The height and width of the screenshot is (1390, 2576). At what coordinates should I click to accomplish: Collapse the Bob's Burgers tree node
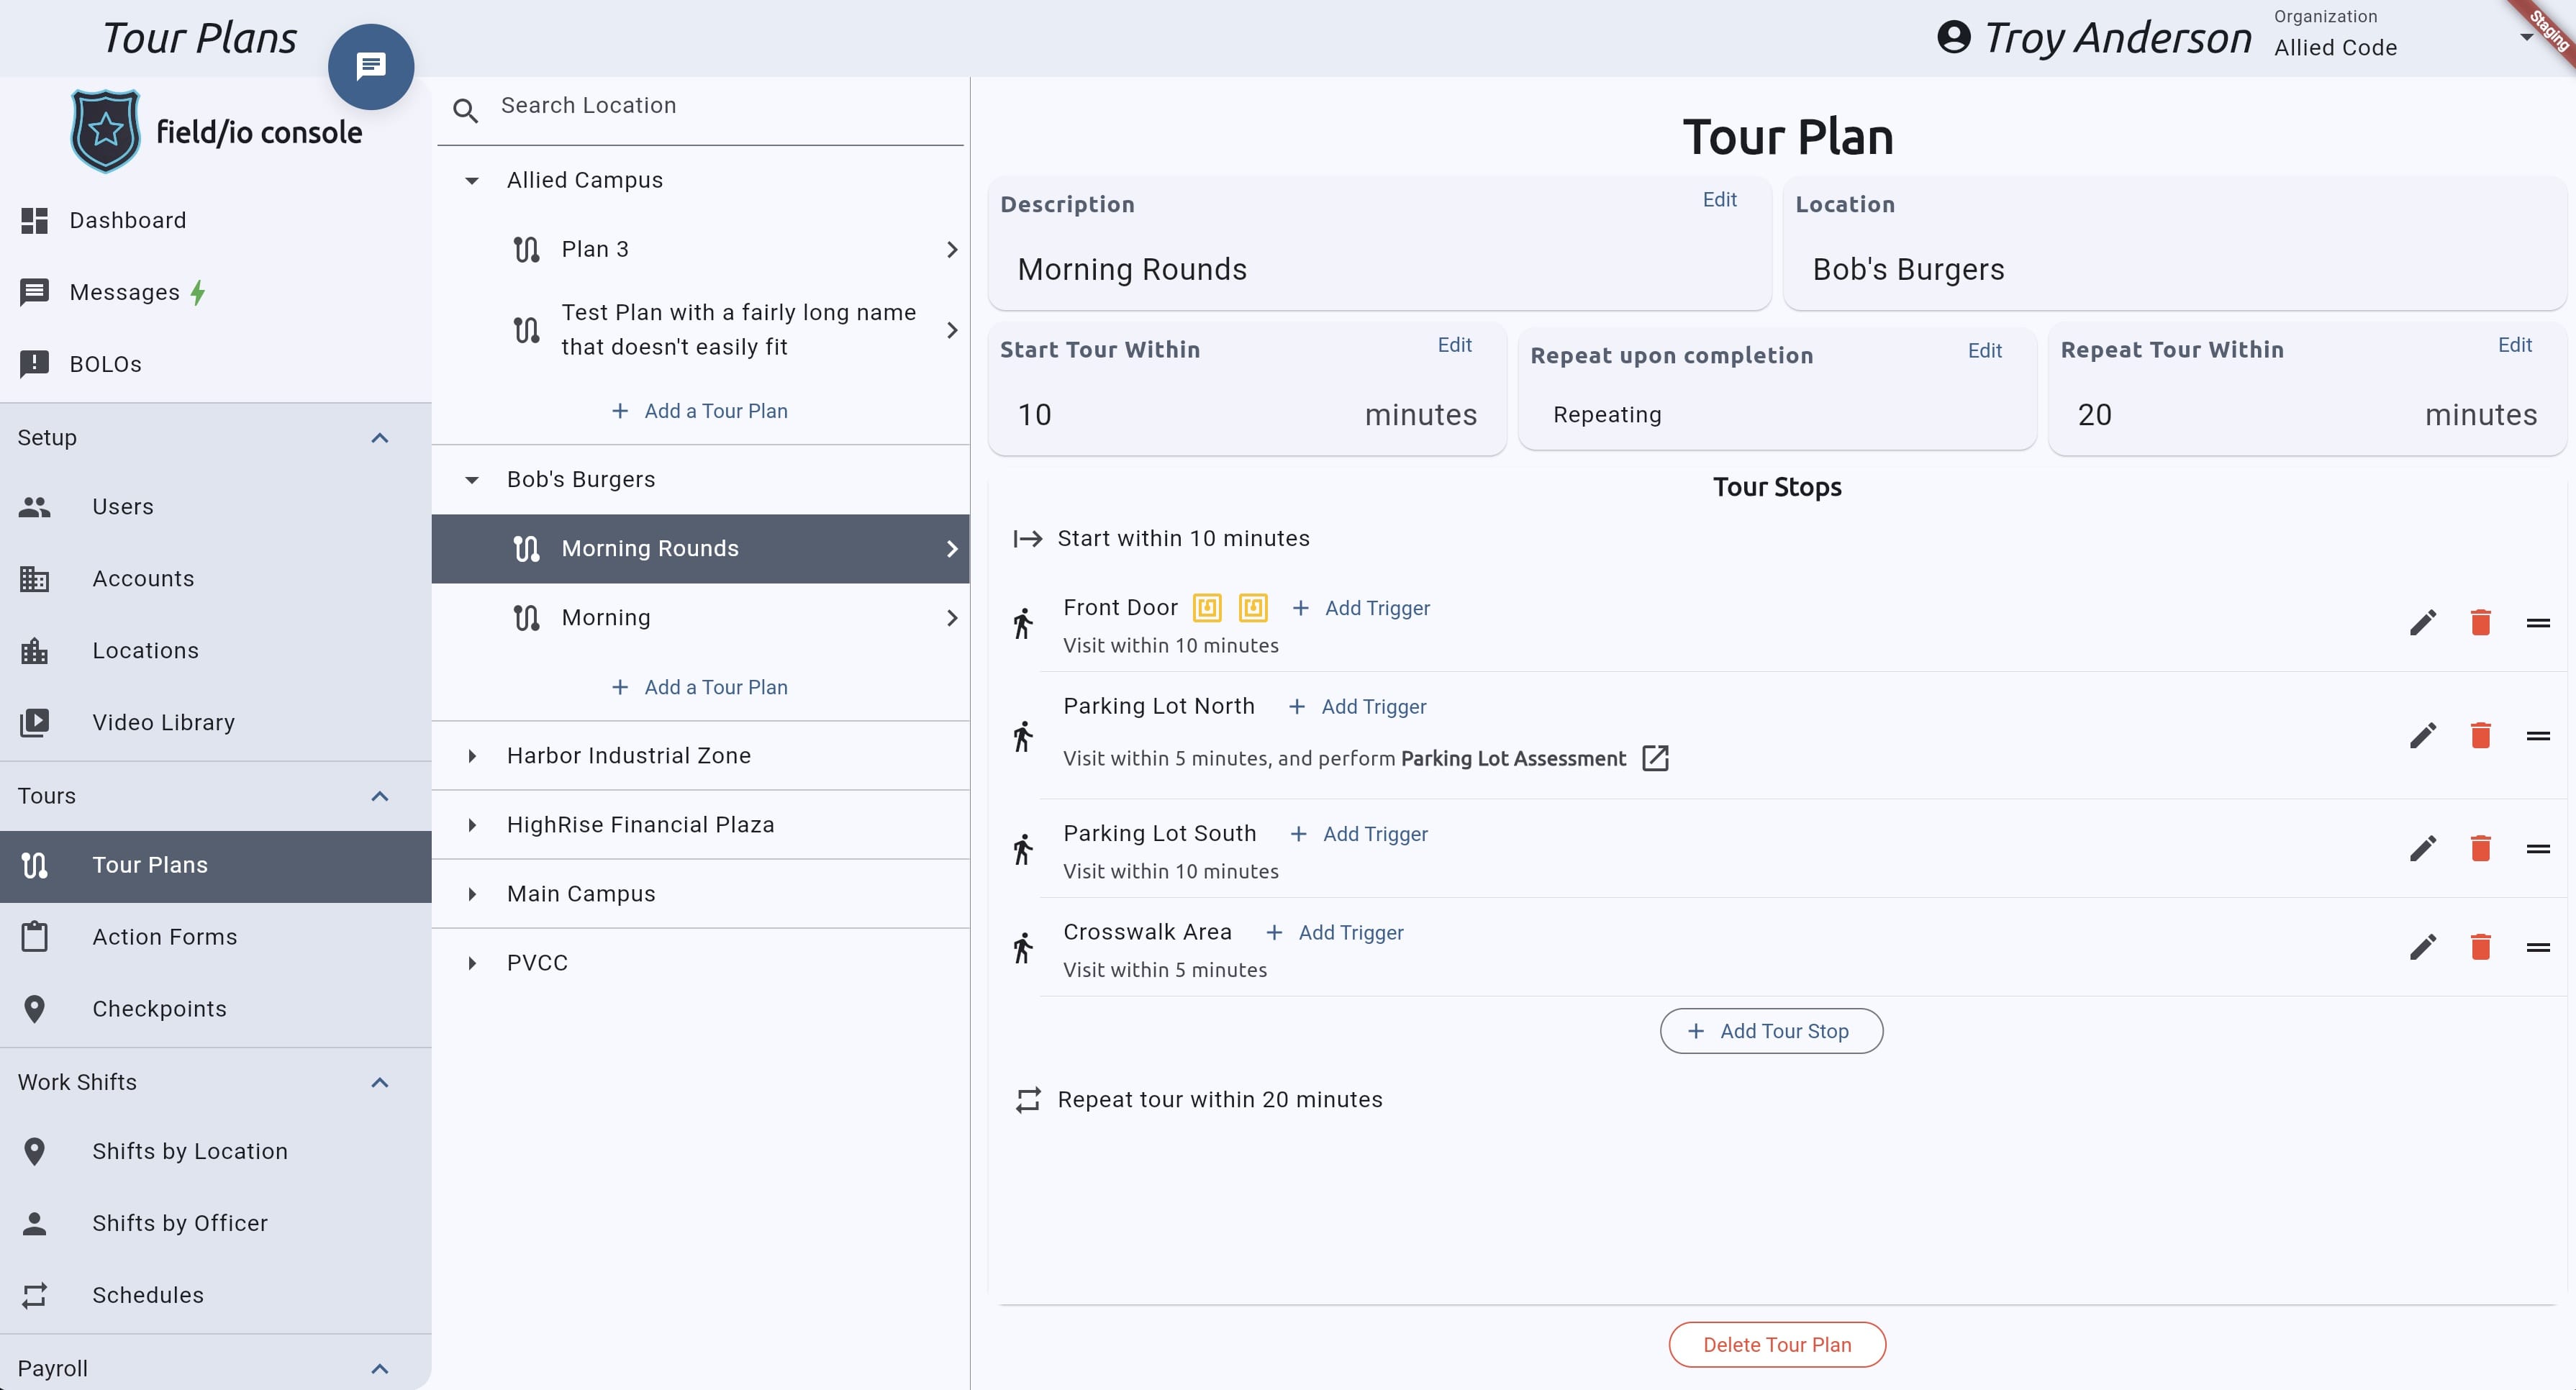click(x=472, y=480)
